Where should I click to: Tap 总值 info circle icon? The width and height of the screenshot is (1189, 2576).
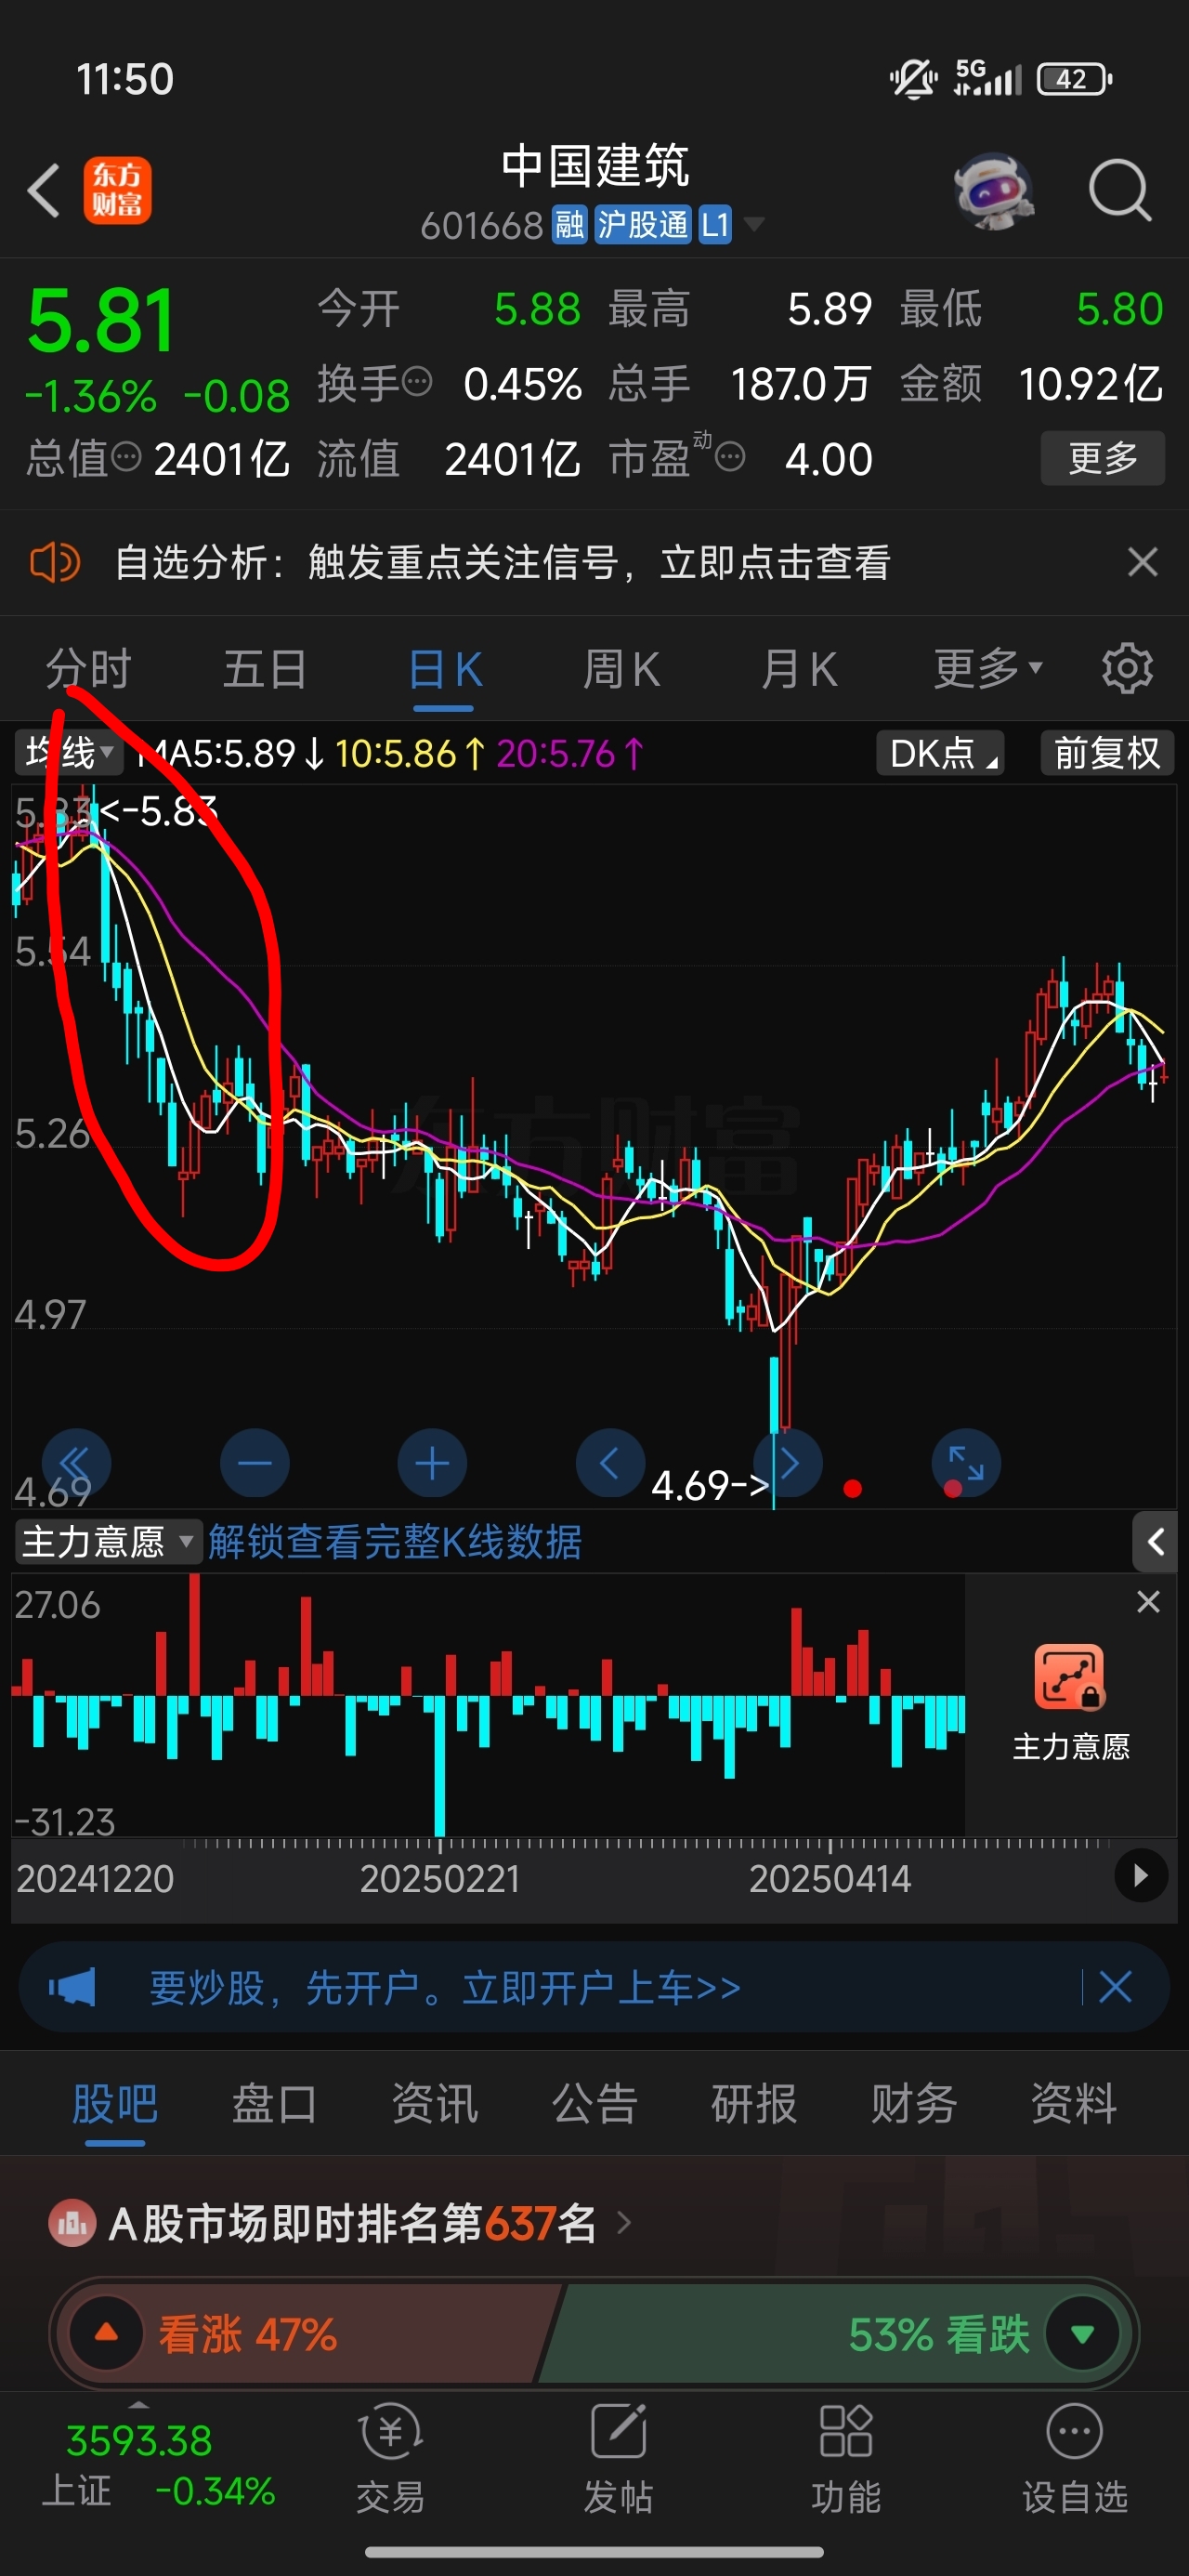[126, 457]
